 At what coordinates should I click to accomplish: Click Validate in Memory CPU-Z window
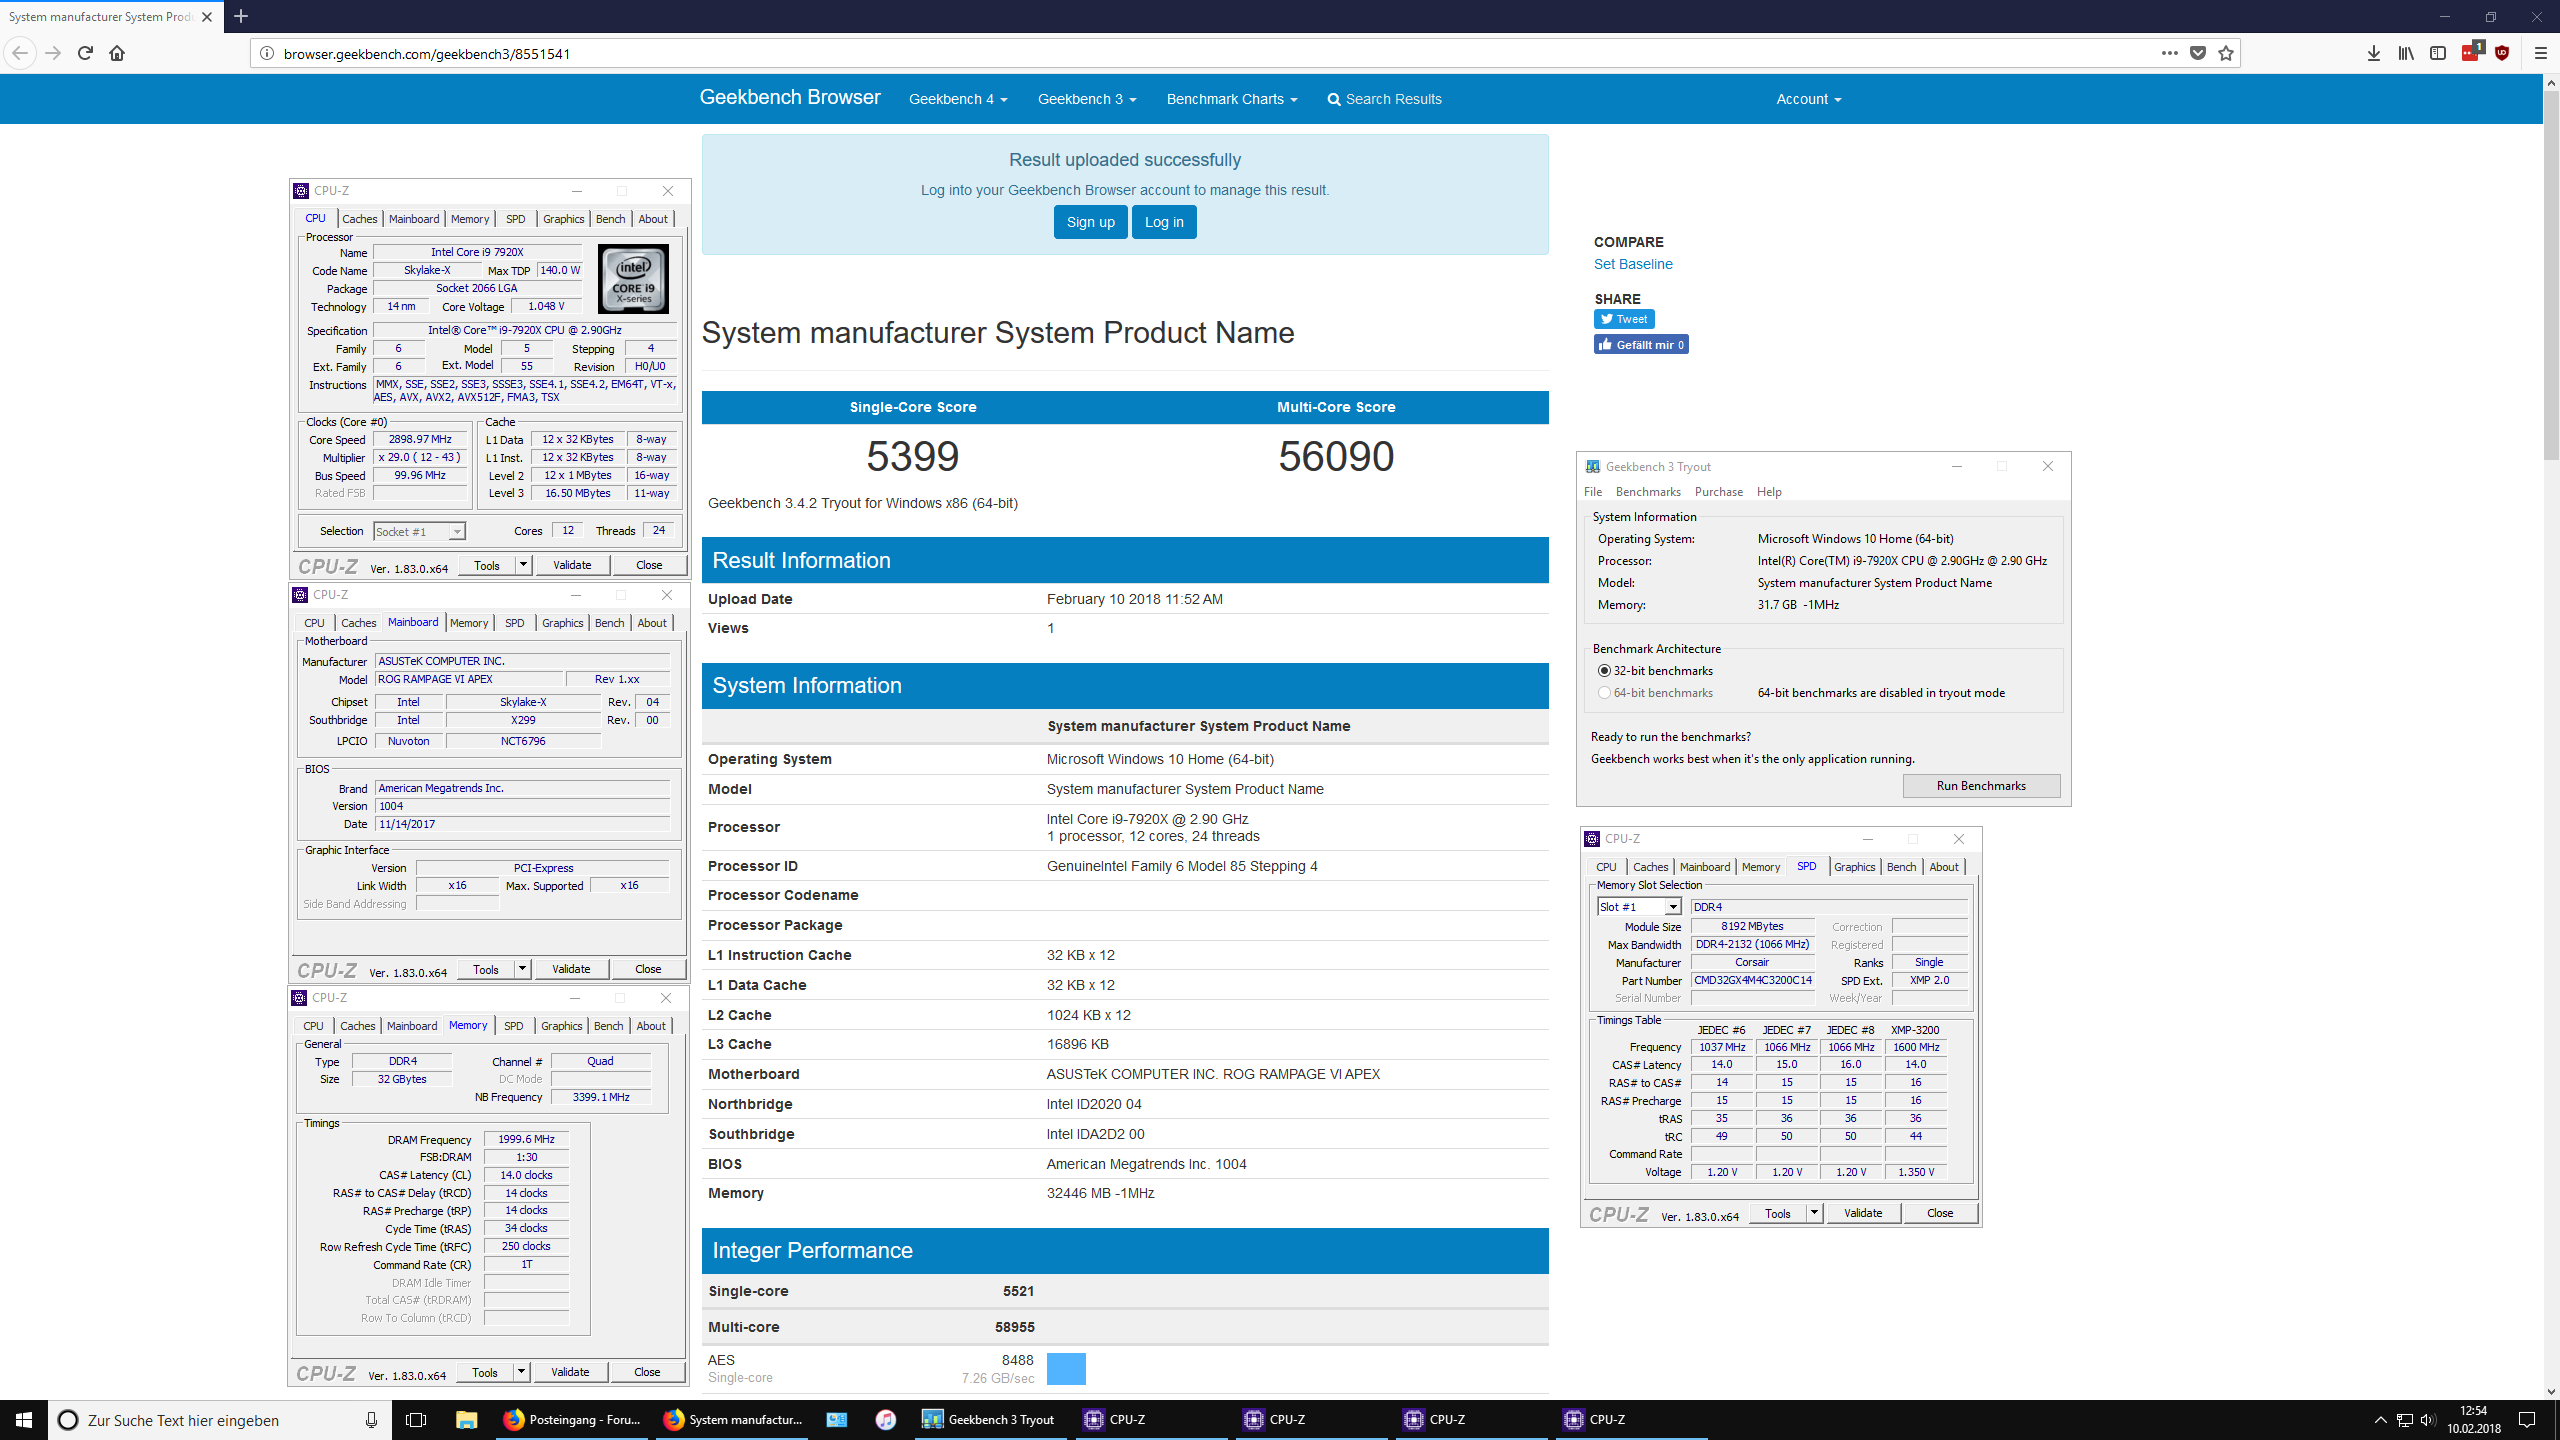pyautogui.click(x=570, y=1372)
